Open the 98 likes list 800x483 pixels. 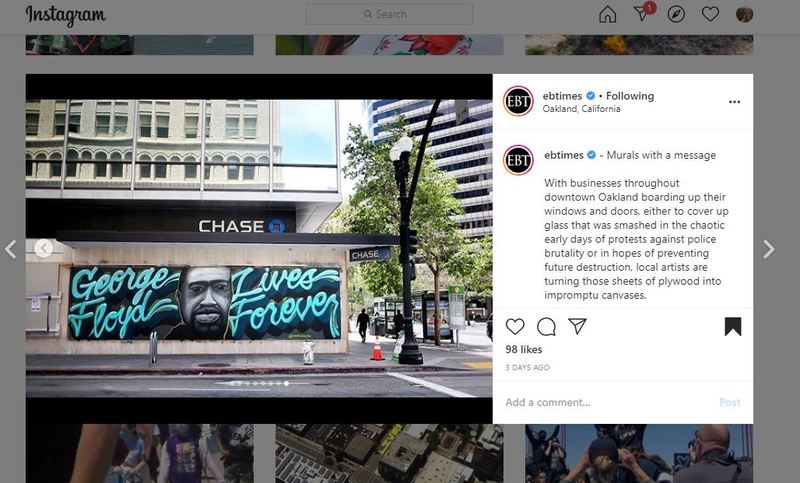tap(523, 349)
